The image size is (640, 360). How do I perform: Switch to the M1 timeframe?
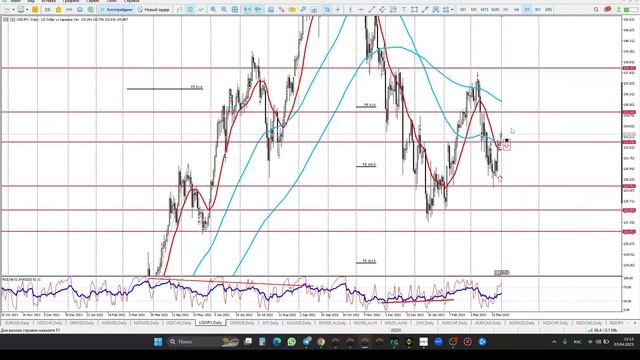coord(463,9)
